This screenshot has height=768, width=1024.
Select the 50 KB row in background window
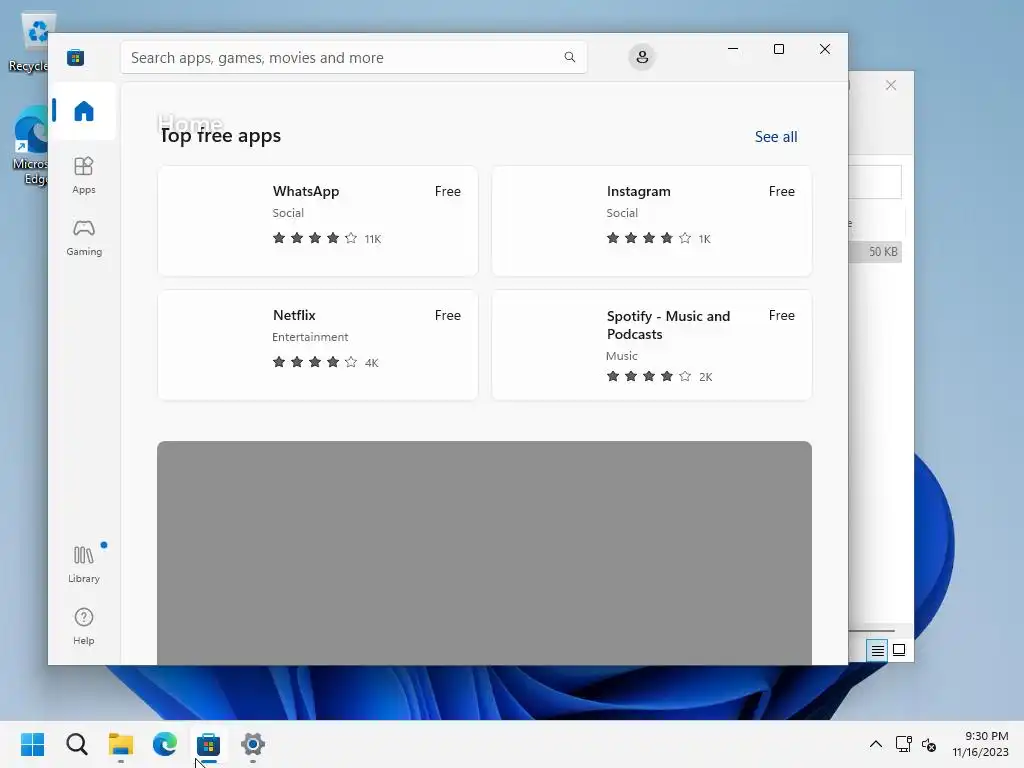(x=875, y=251)
